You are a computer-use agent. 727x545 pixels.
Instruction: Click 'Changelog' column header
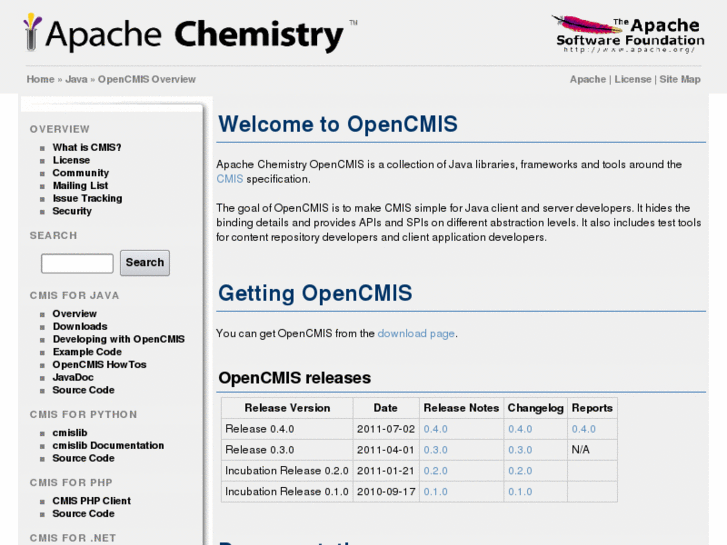(x=536, y=408)
